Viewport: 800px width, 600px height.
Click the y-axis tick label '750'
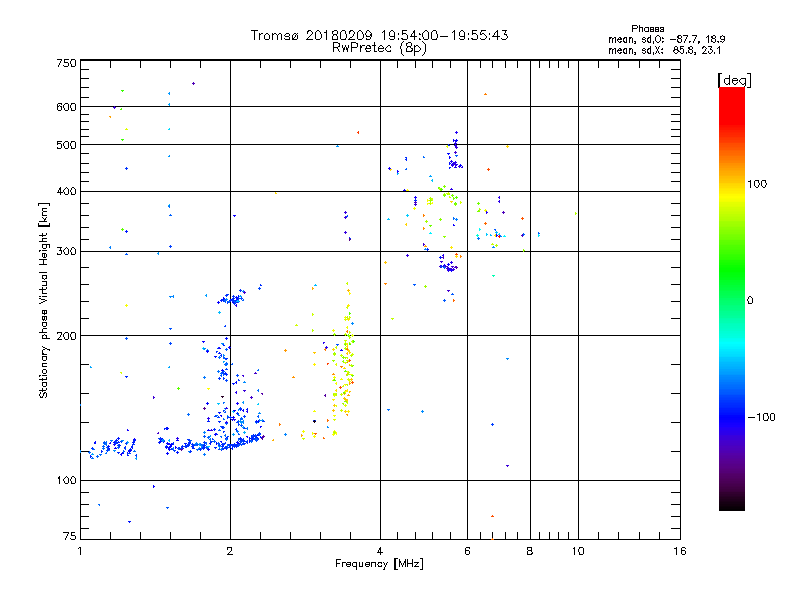coord(66,63)
